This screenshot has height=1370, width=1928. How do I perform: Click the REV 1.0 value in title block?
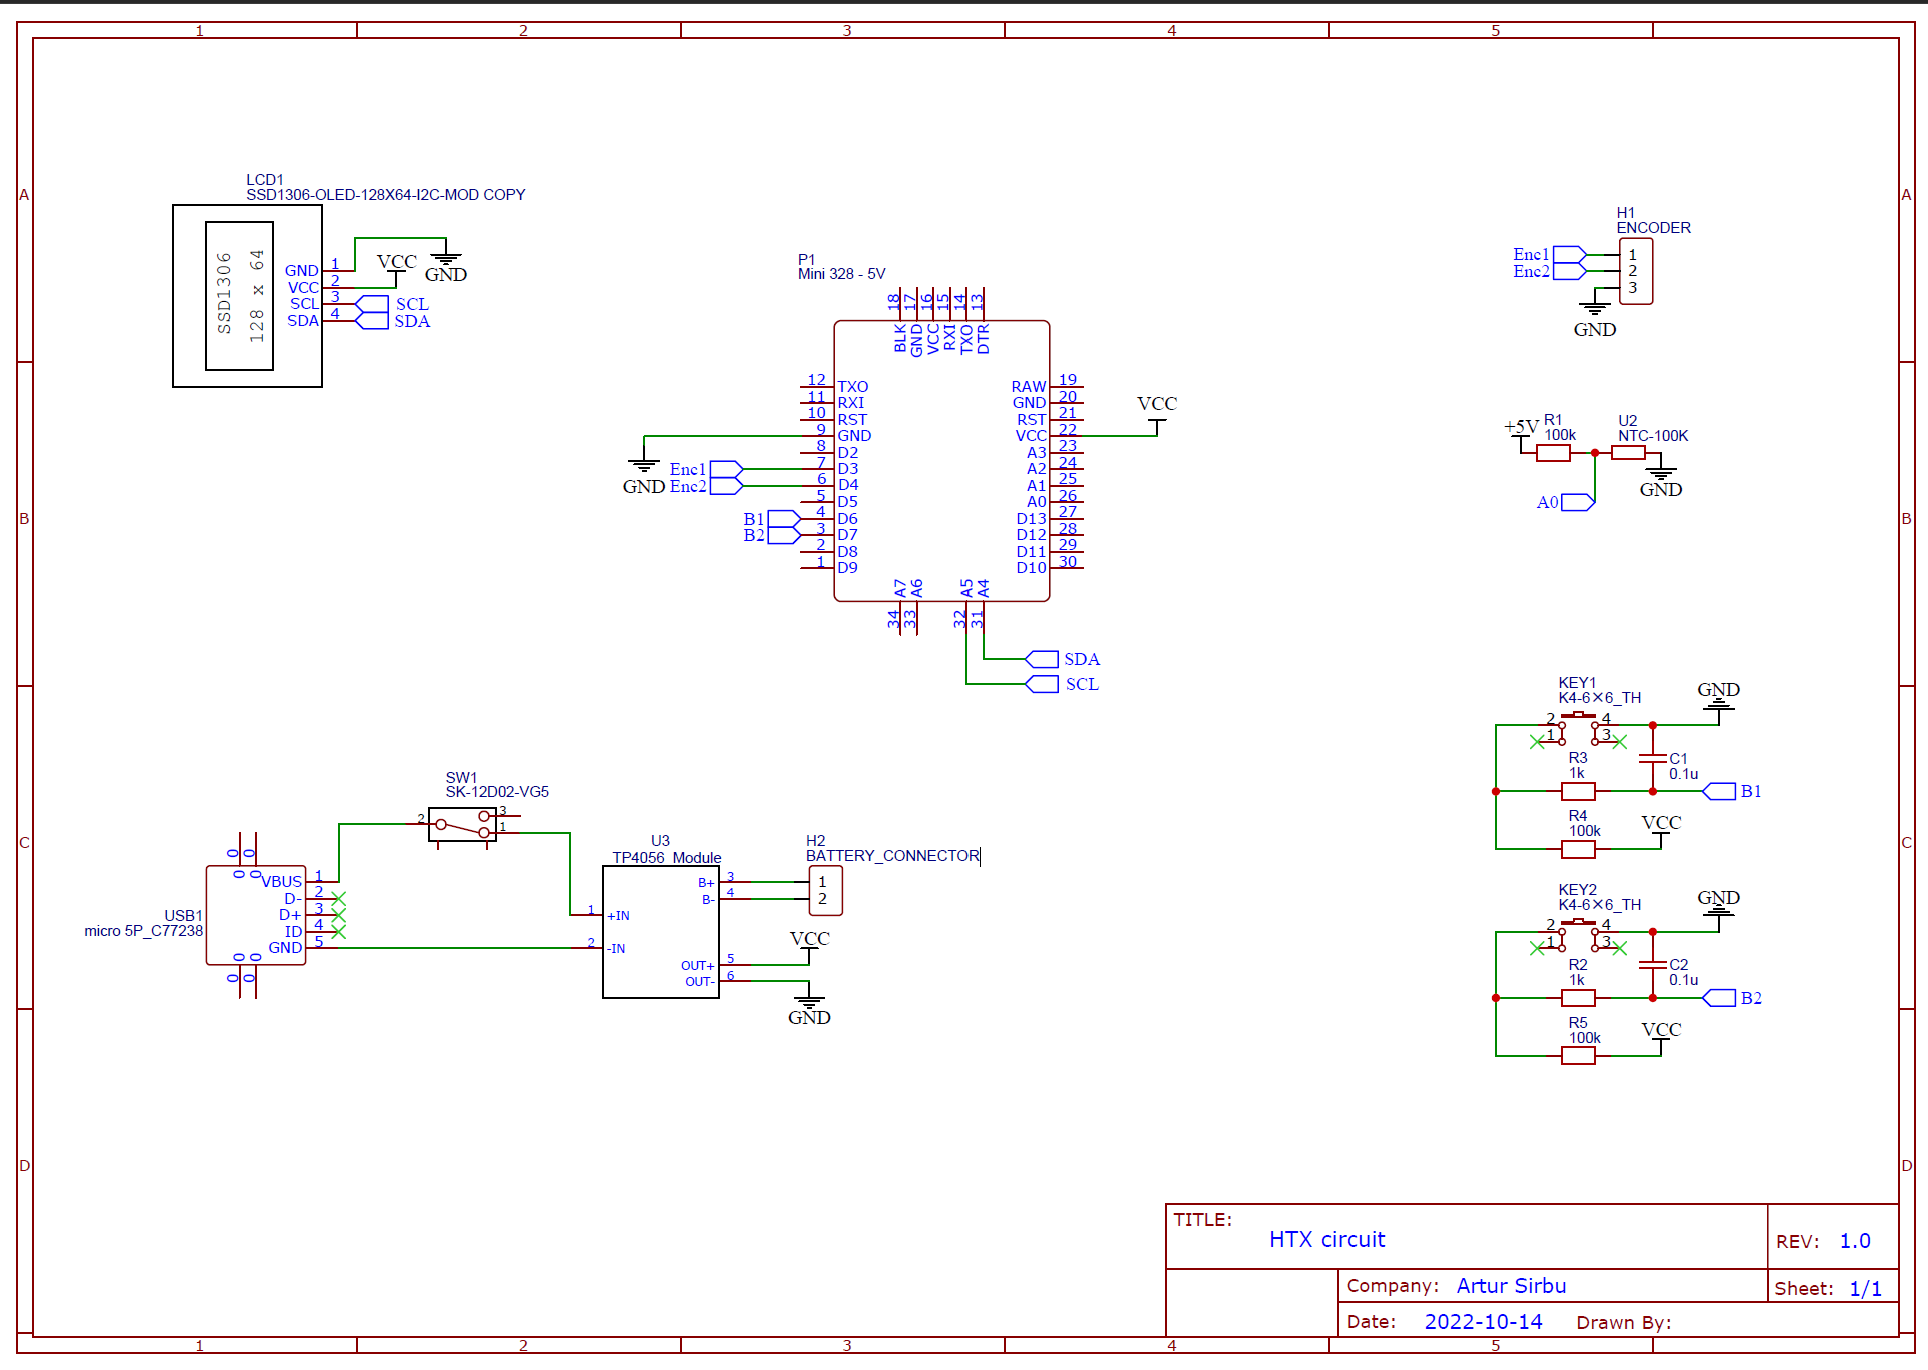point(1855,1241)
